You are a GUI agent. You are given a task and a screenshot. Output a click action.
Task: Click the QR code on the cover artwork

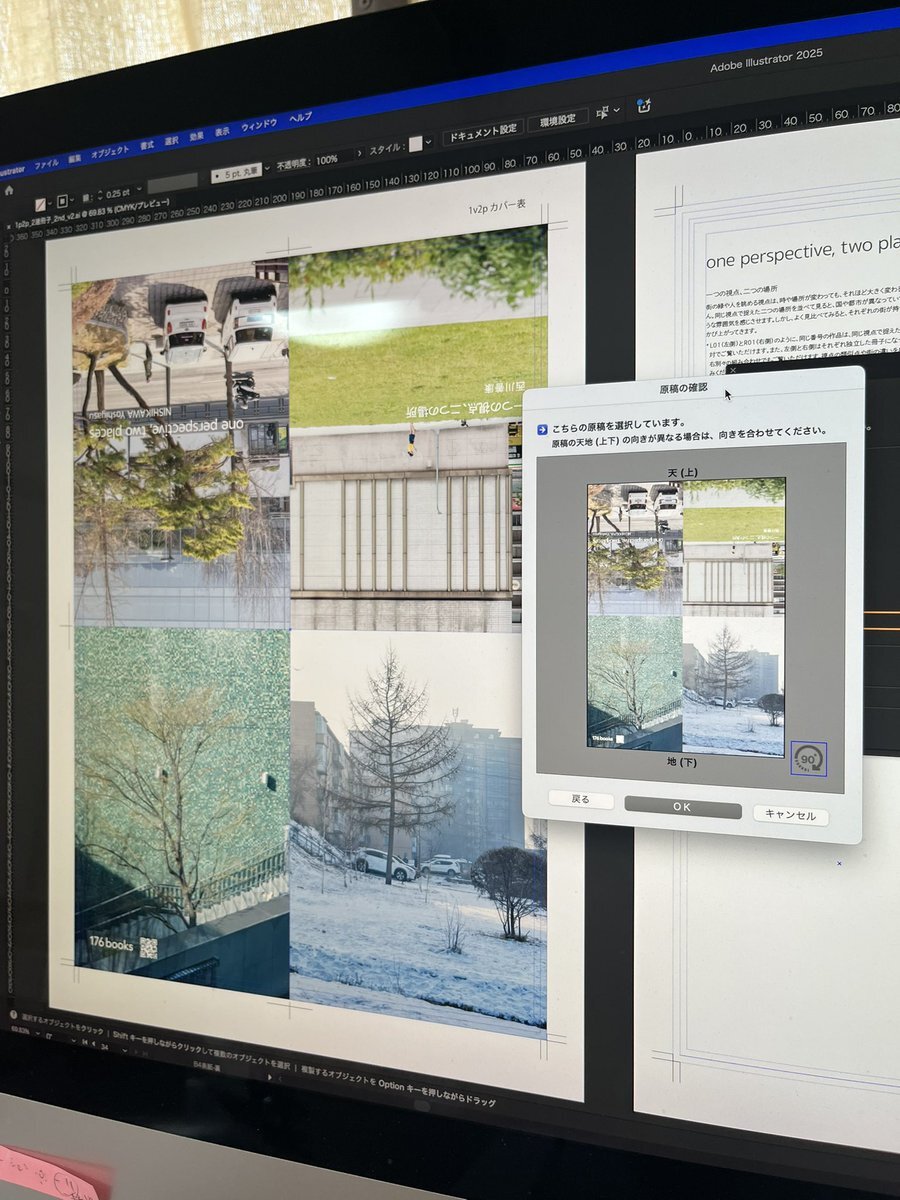tap(148, 947)
